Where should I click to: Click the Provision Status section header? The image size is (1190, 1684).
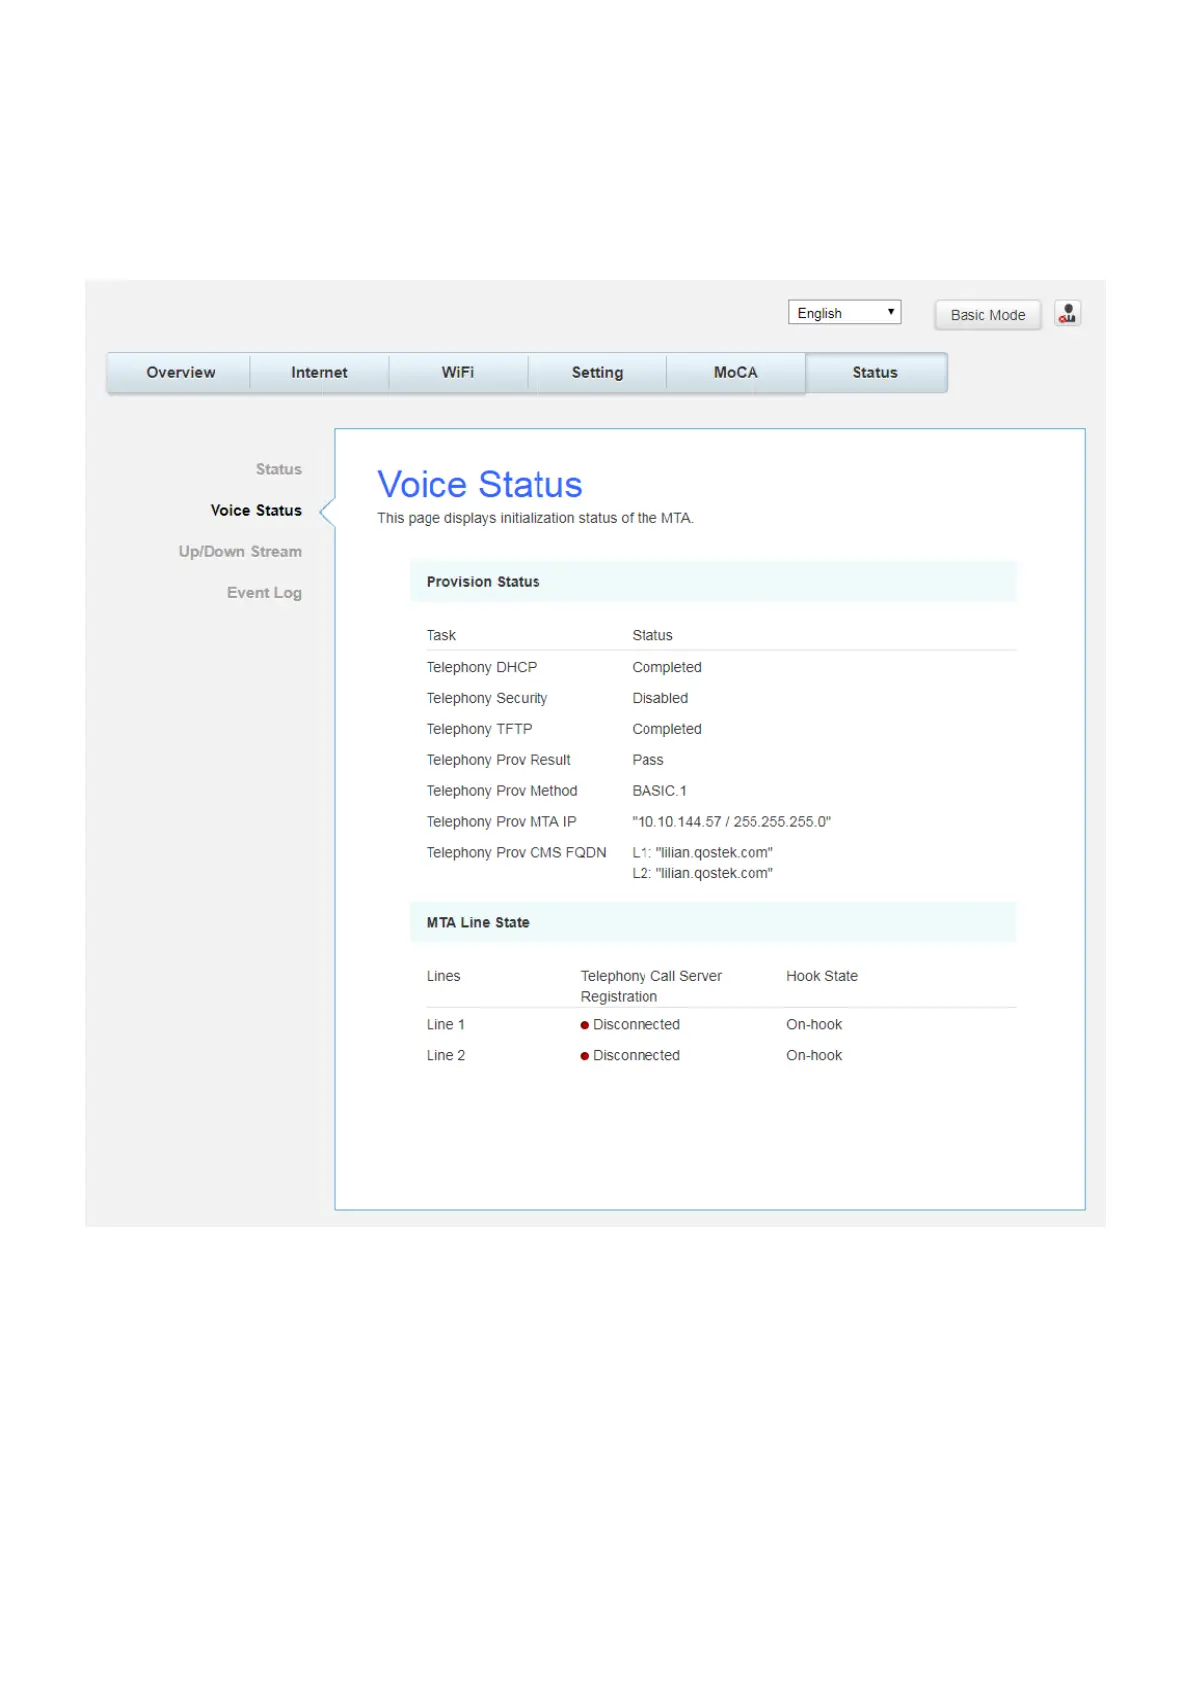(483, 582)
